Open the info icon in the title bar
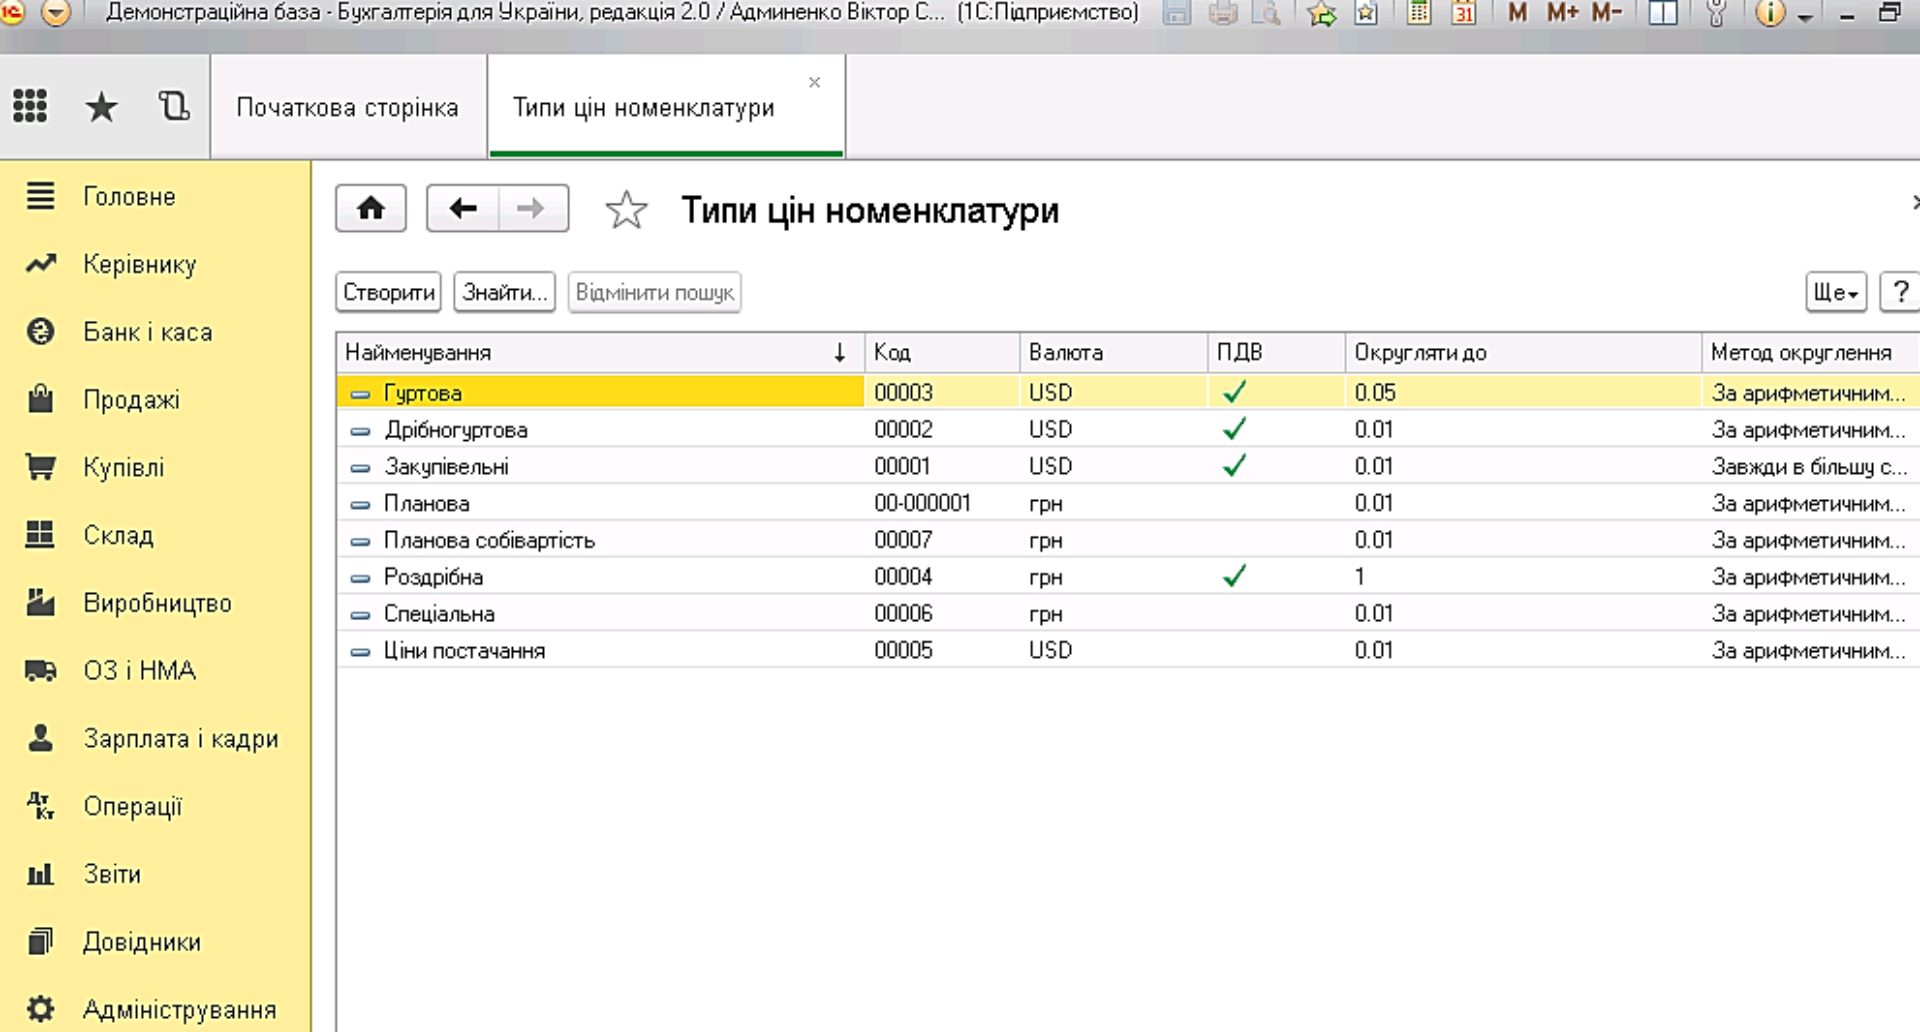The image size is (1920, 1032). [x=1770, y=13]
